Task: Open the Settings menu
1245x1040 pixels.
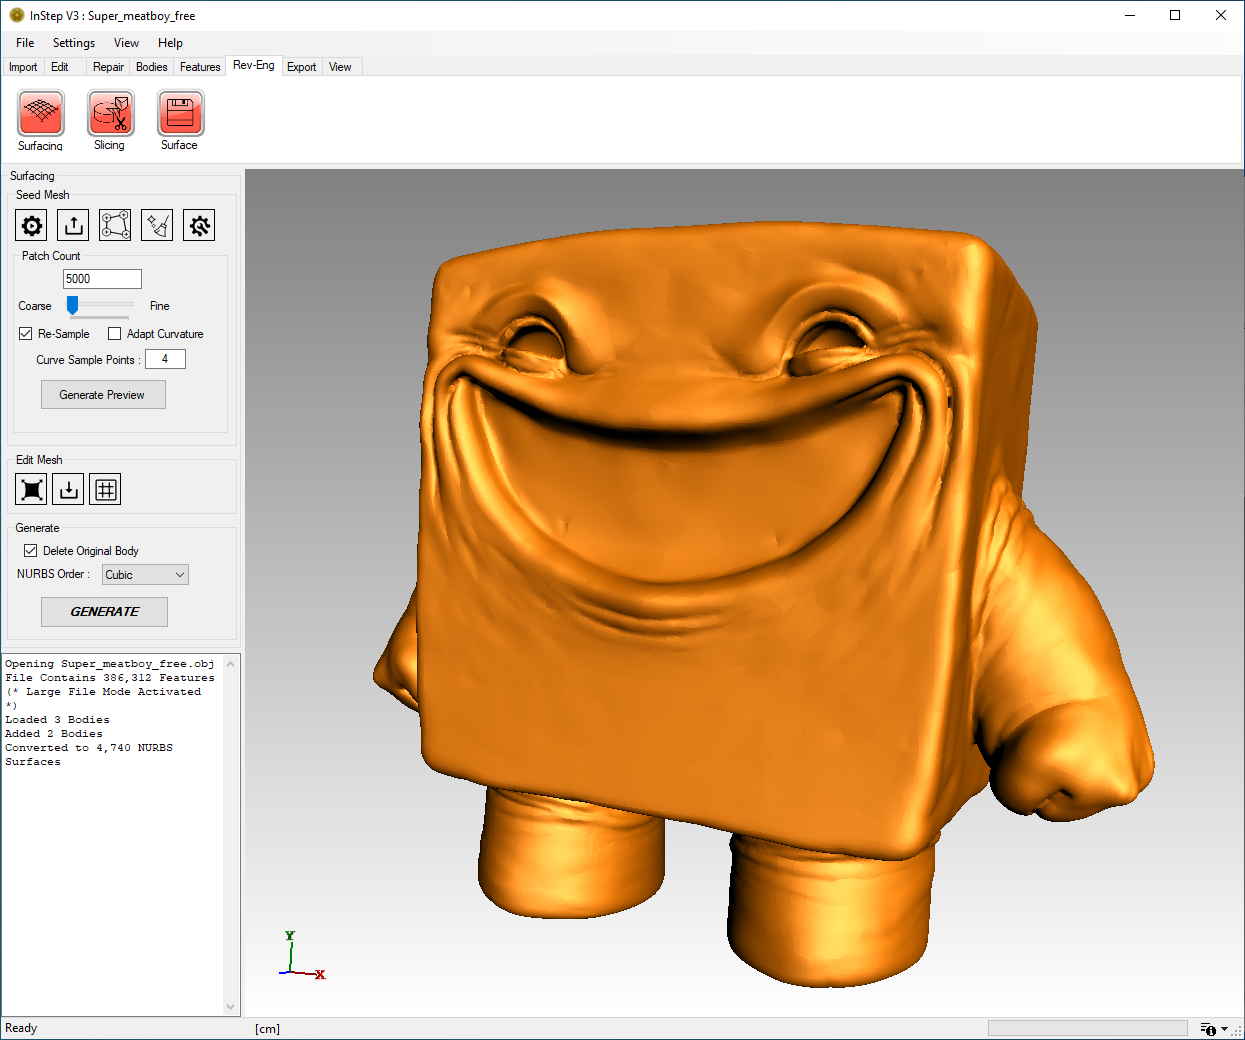Action: click(74, 43)
